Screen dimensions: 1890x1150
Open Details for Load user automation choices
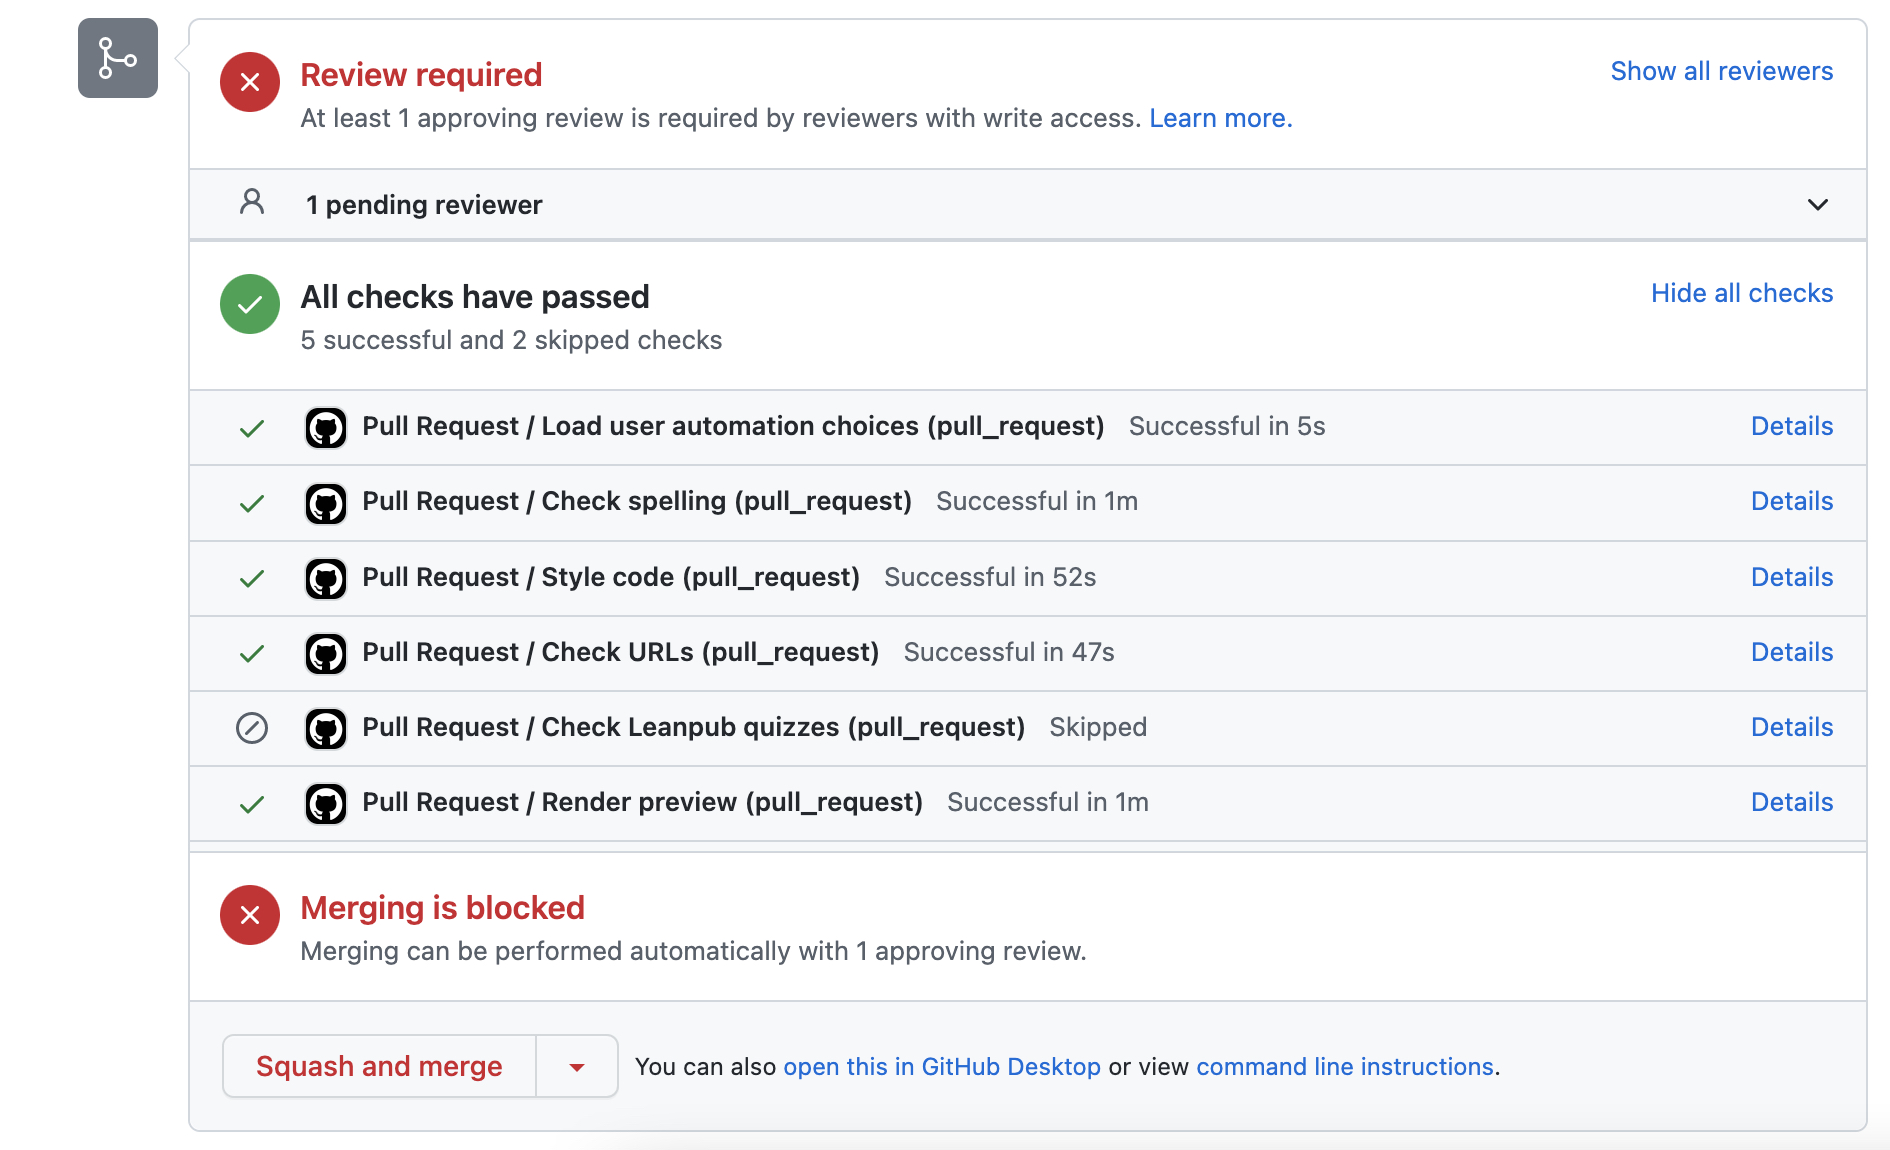(x=1791, y=426)
